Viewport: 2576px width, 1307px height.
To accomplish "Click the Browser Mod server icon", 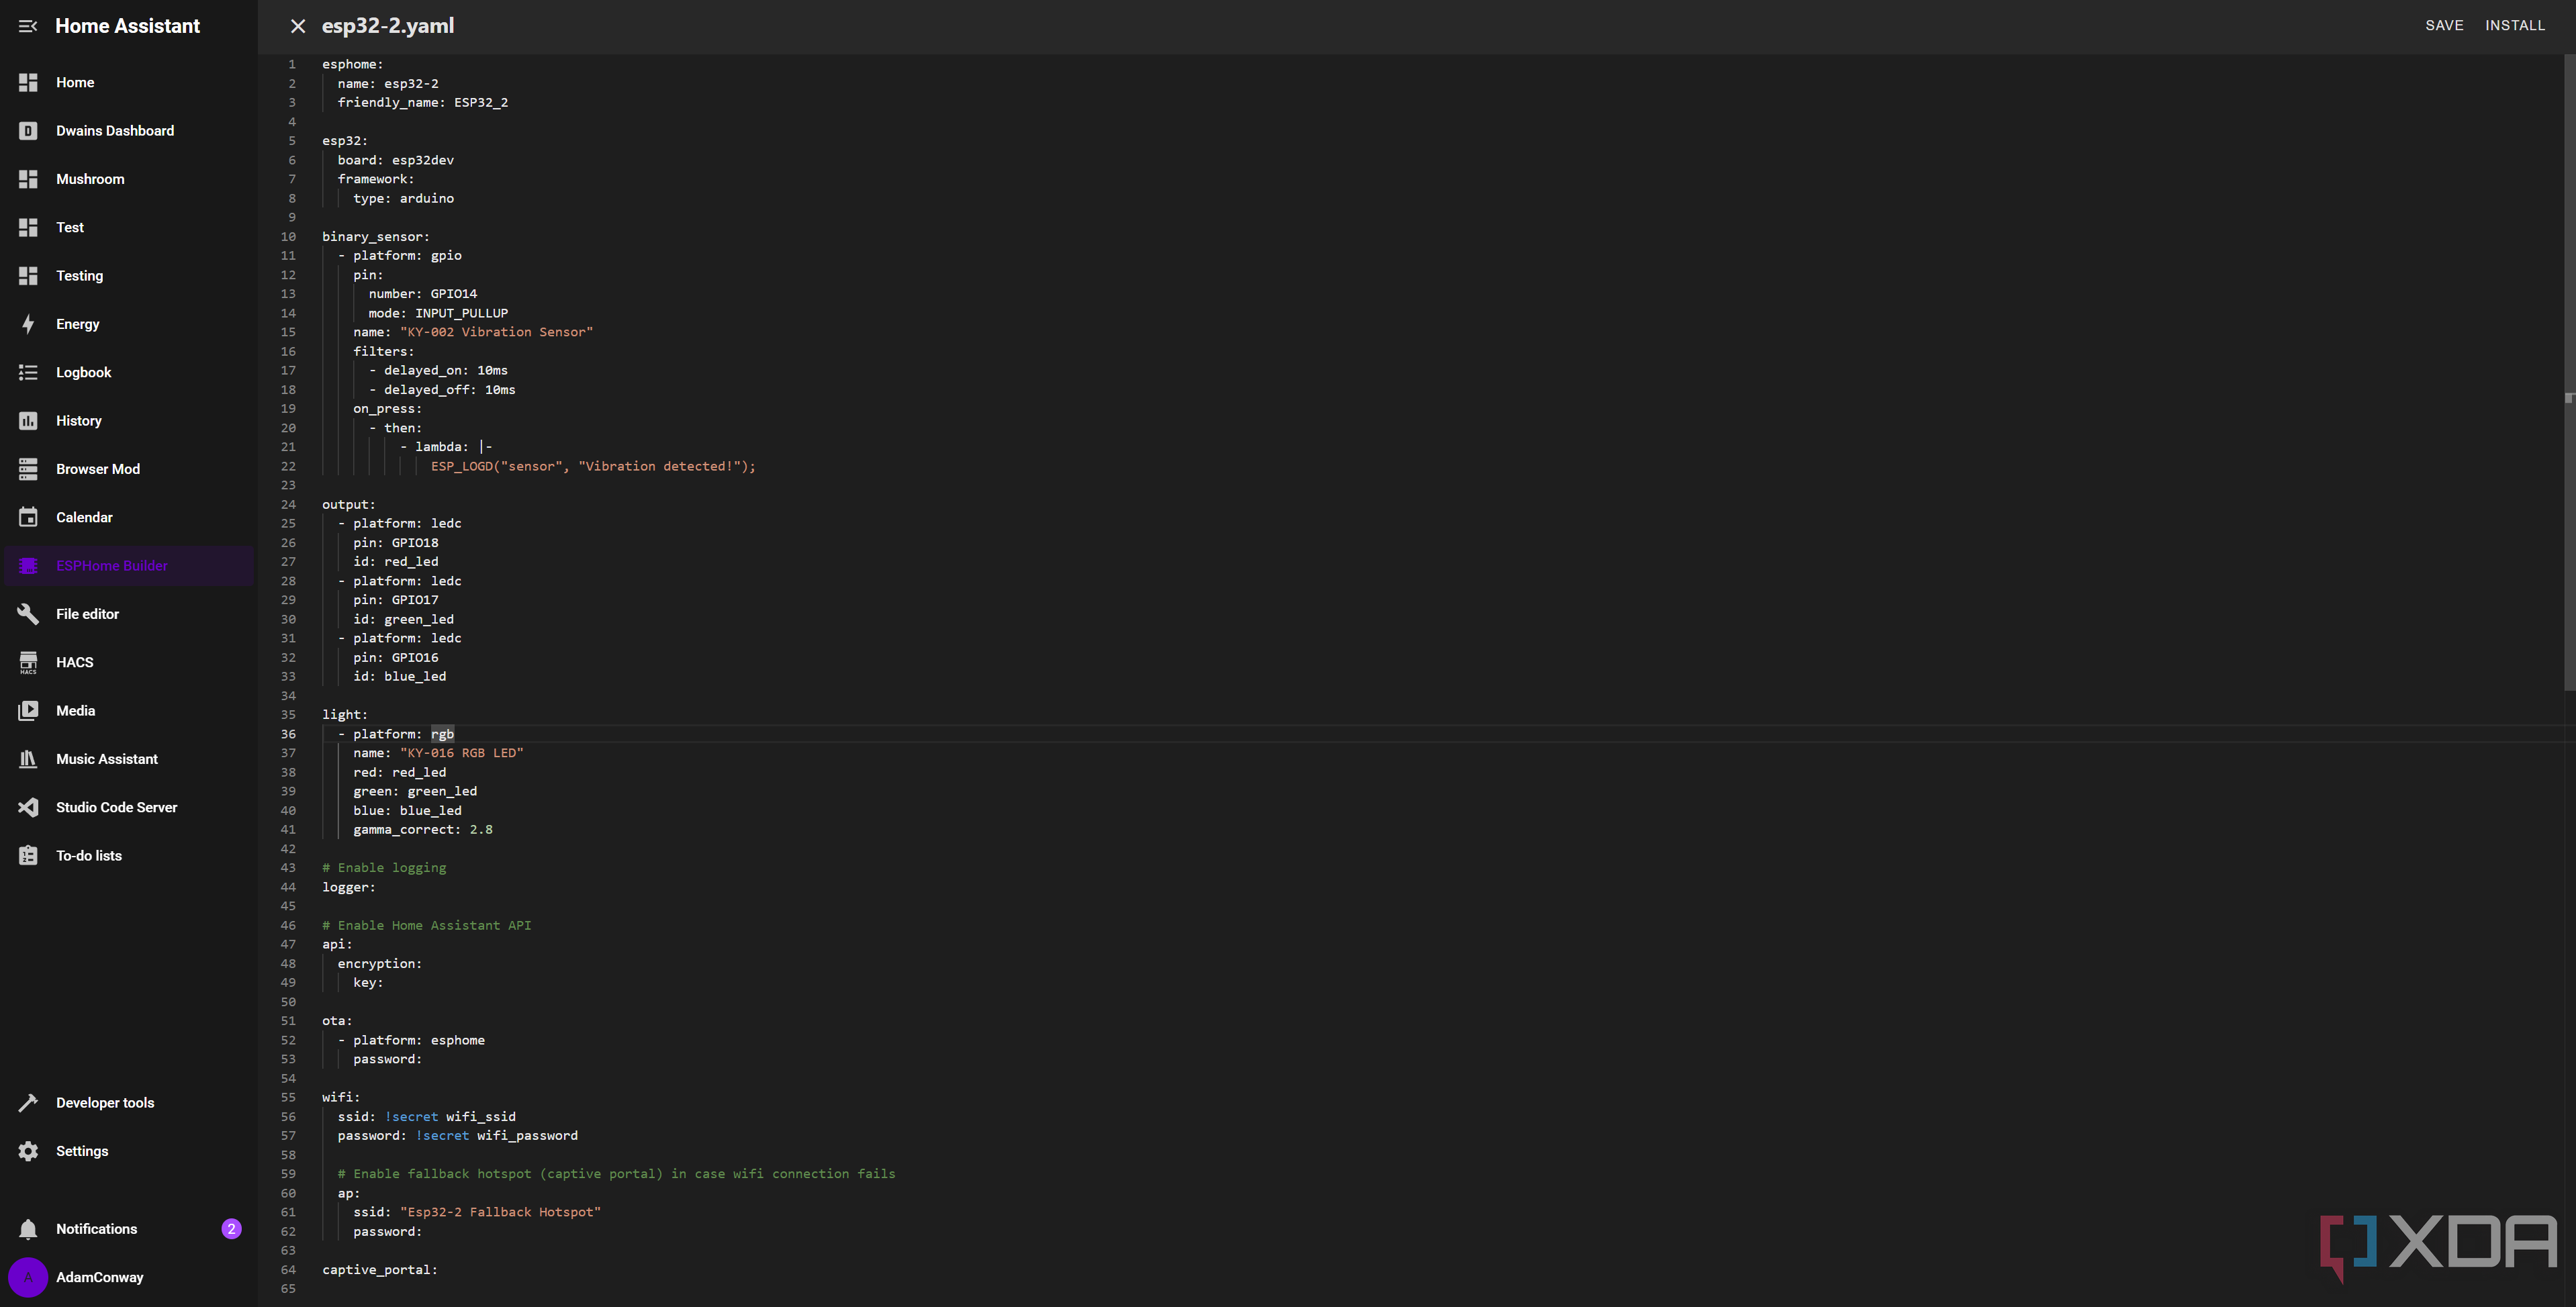I will (x=28, y=469).
